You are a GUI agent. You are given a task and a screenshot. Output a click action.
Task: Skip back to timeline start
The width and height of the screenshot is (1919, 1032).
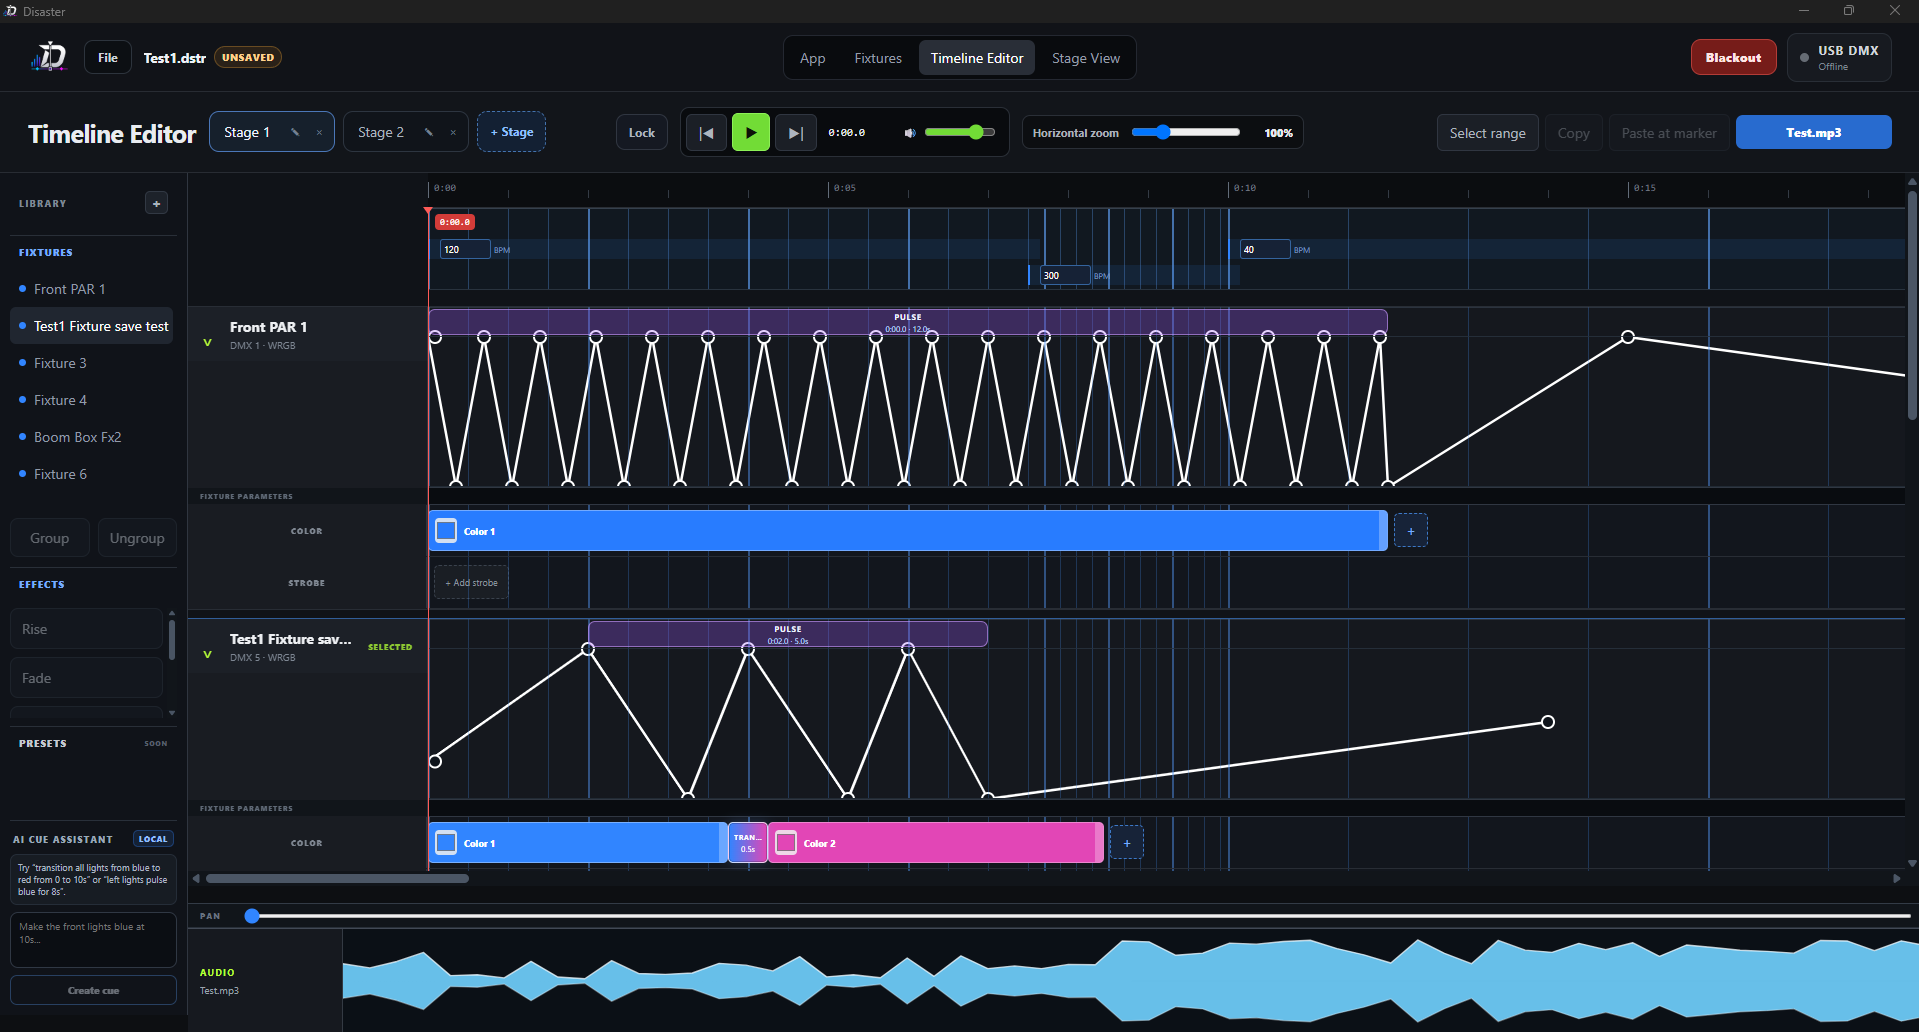pos(706,132)
